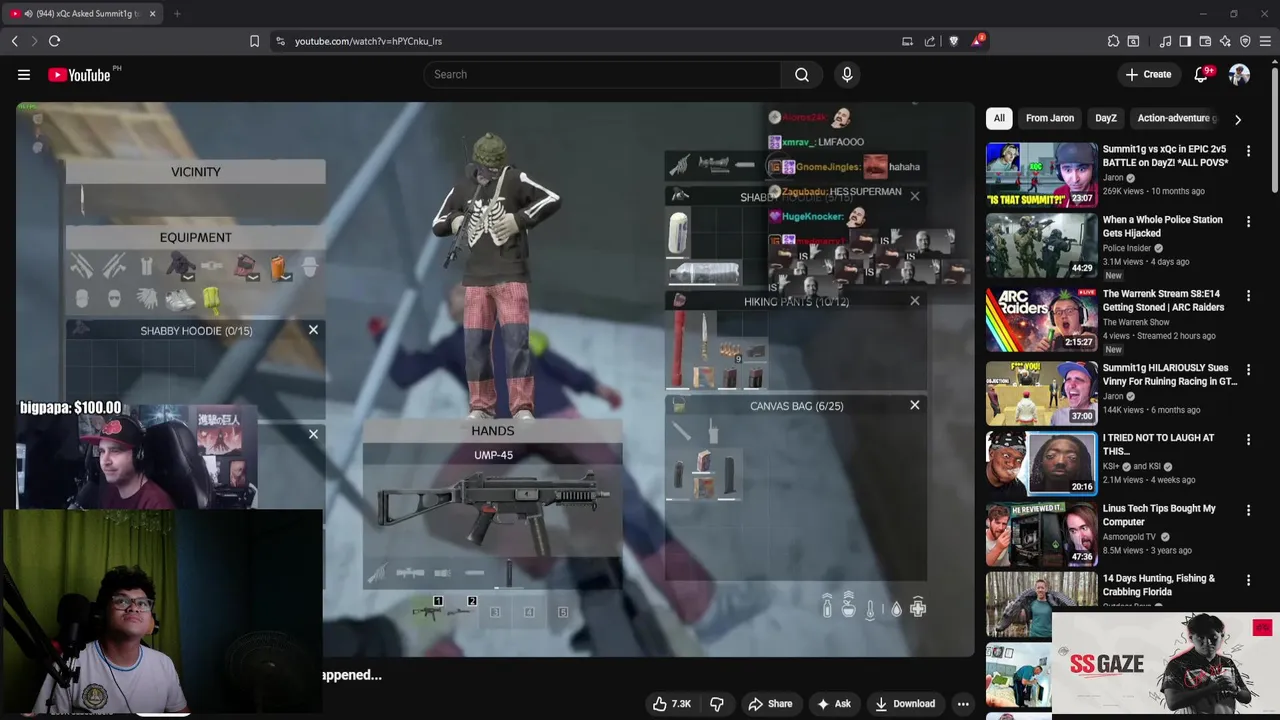Dislike this video
Image resolution: width=1280 pixels, height=720 pixels.
(x=717, y=704)
